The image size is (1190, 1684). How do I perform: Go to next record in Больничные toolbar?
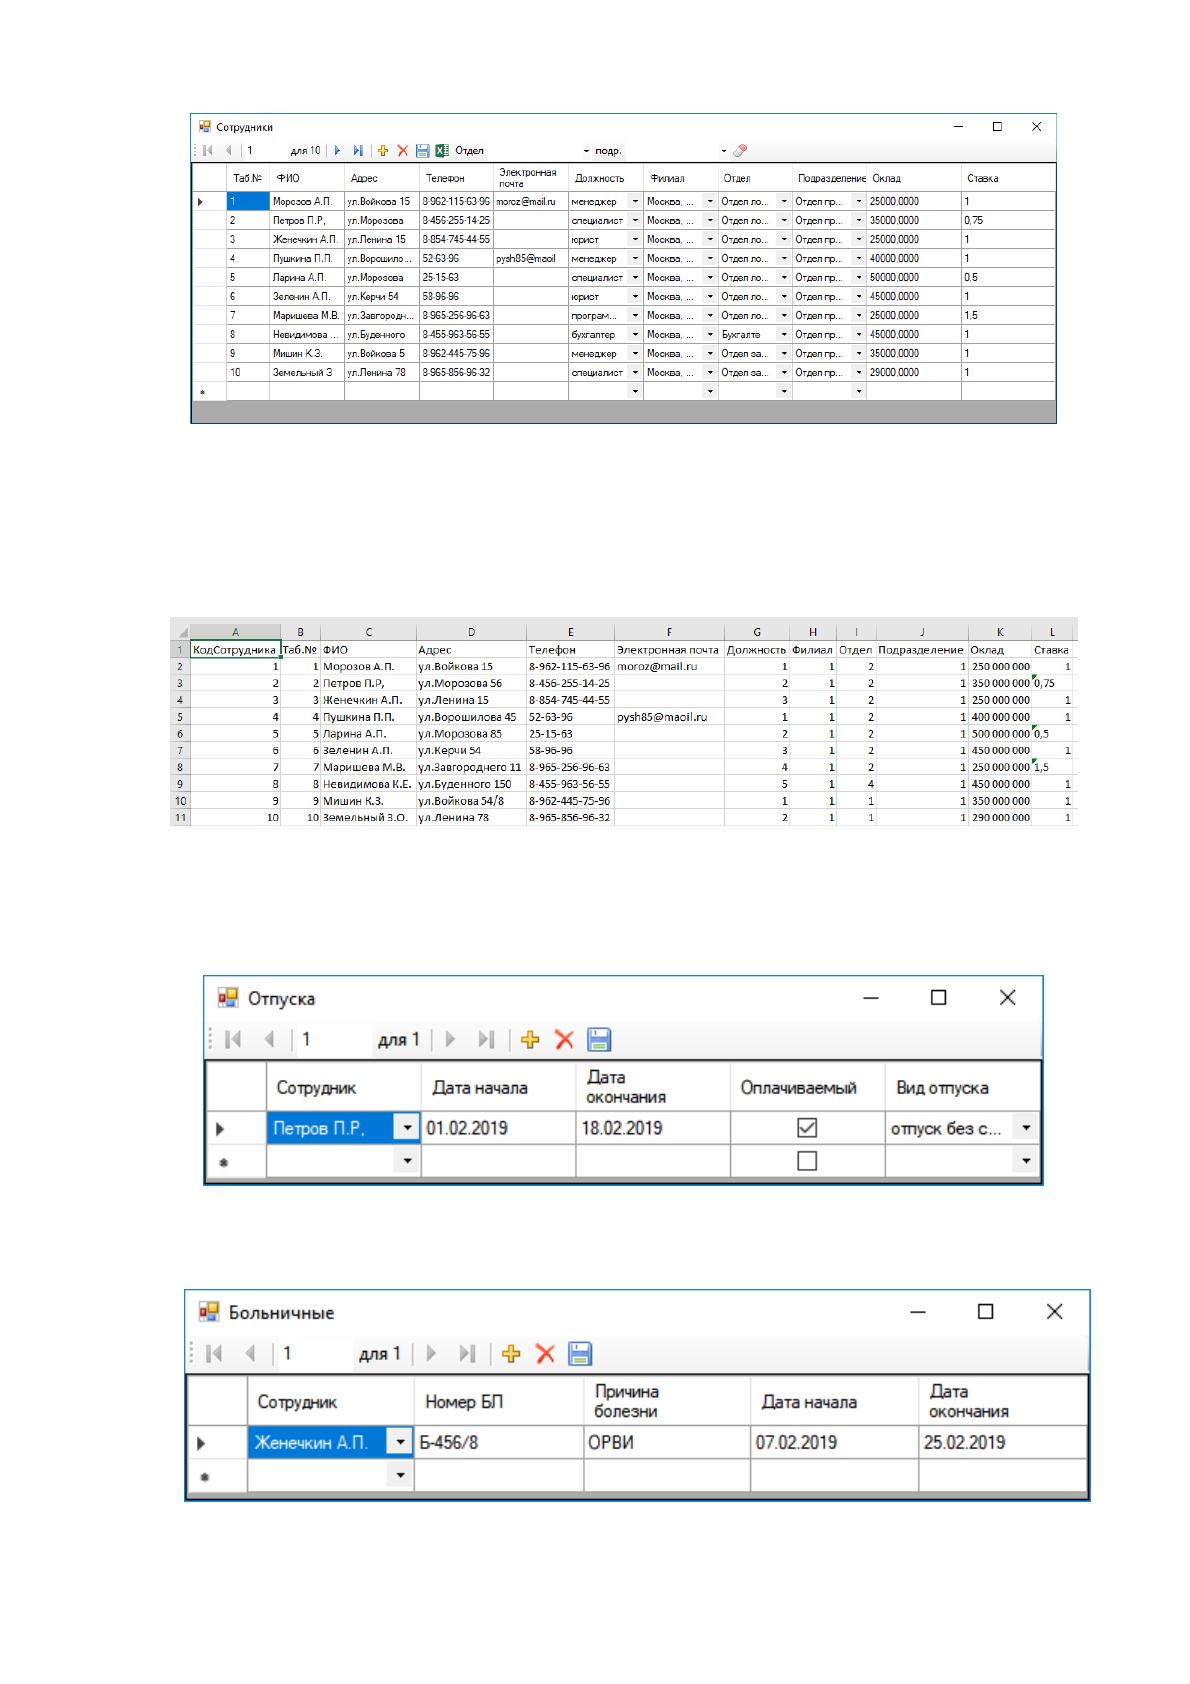pos(431,1354)
